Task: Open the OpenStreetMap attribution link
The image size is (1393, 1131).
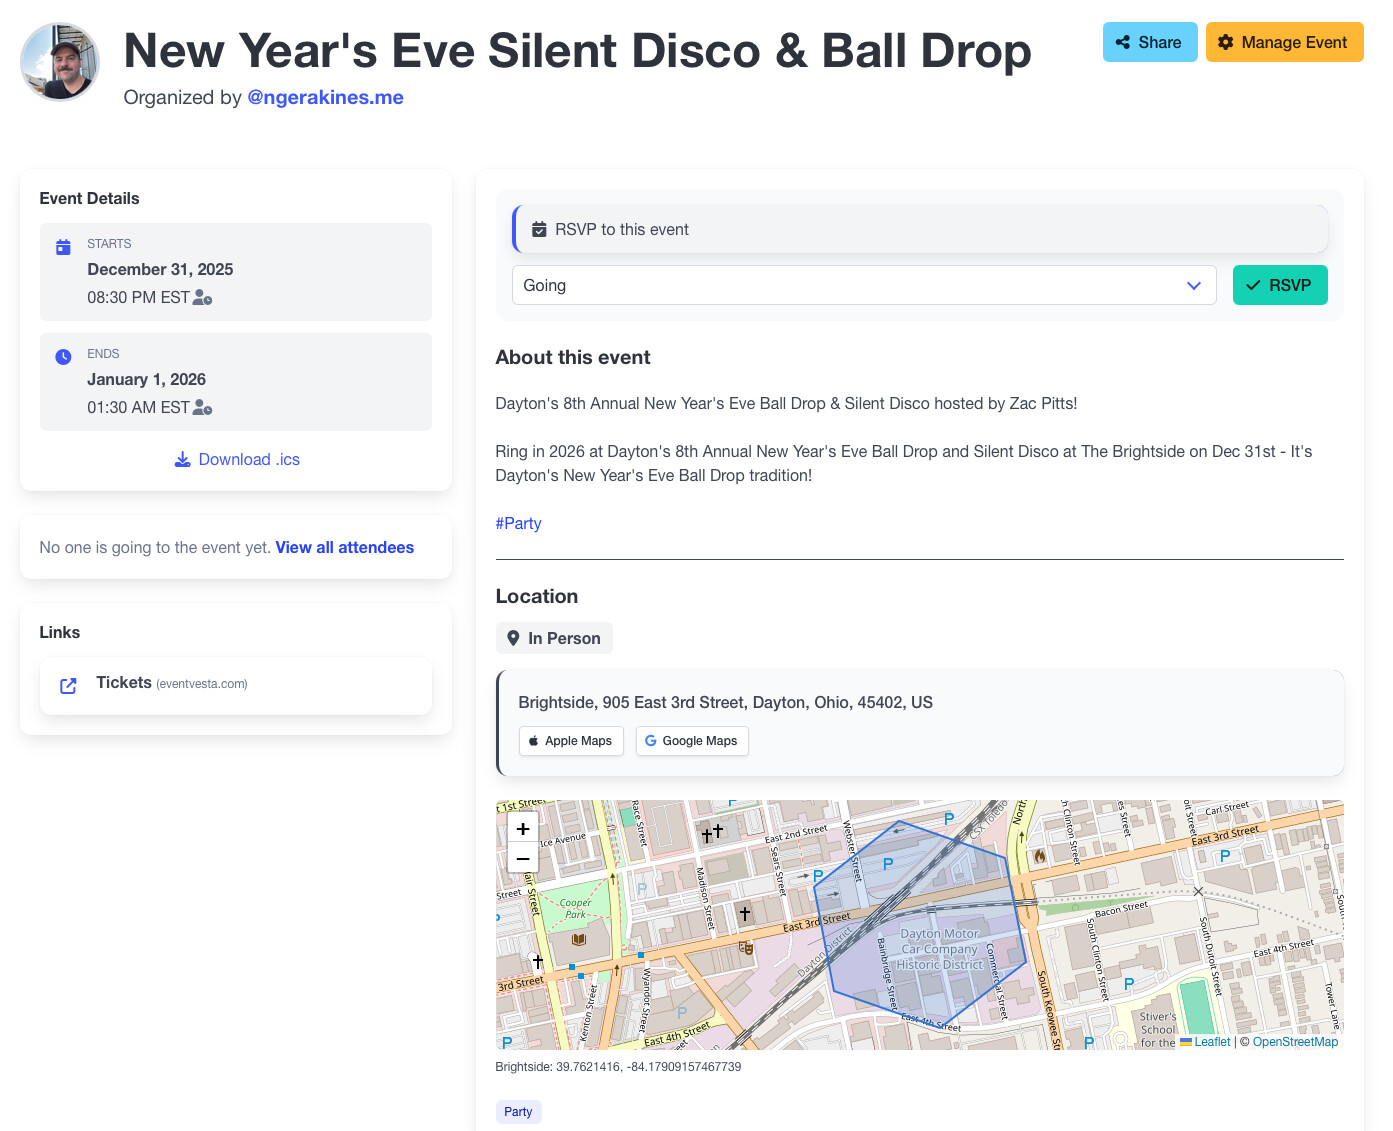Action: (1294, 1042)
